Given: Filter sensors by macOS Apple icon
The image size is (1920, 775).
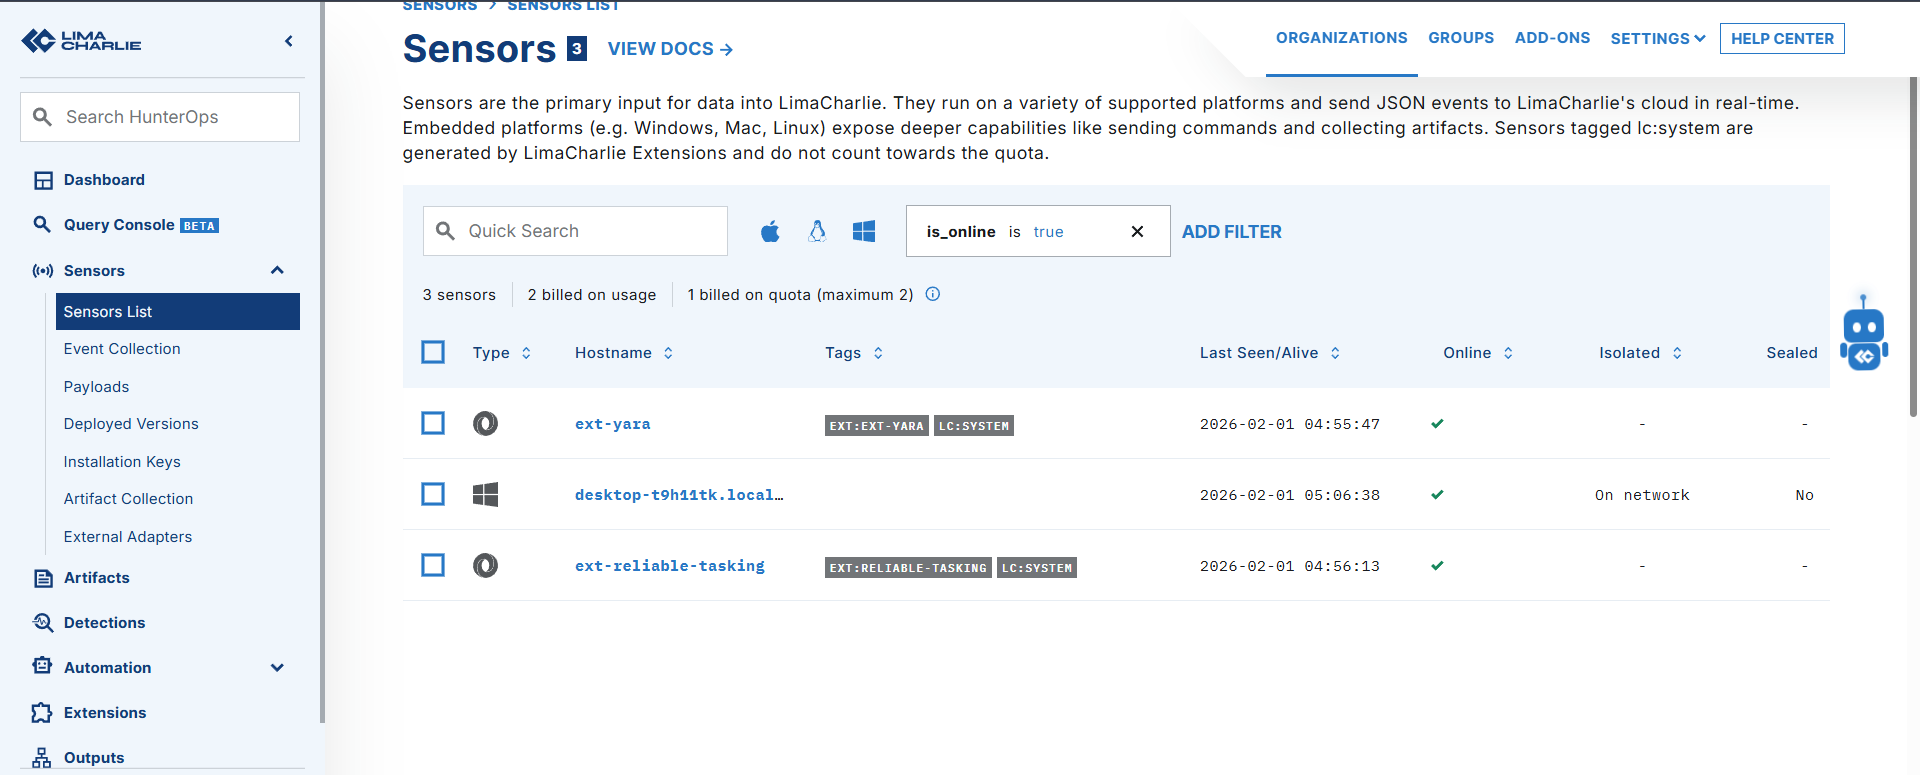Looking at the screenshot, I should click(x=770, y=231).
